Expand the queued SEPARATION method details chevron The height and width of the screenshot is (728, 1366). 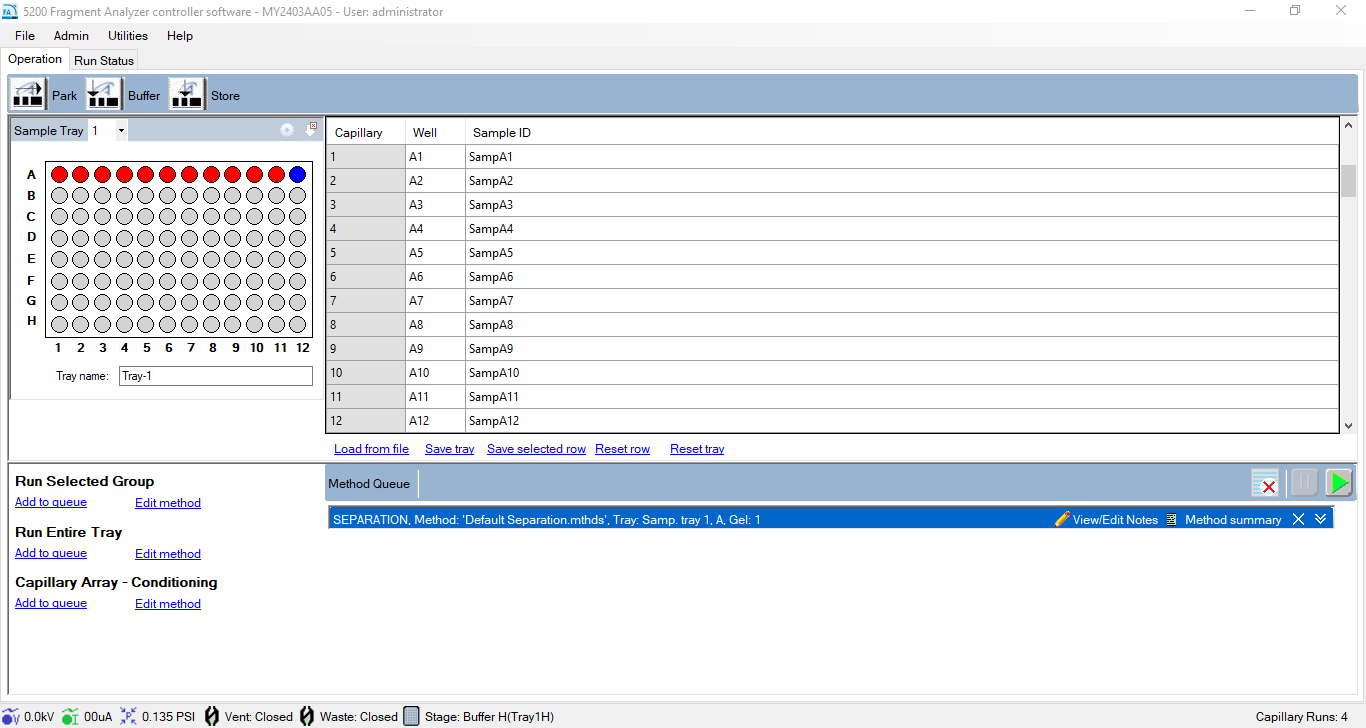click(x=1320, y=520)
